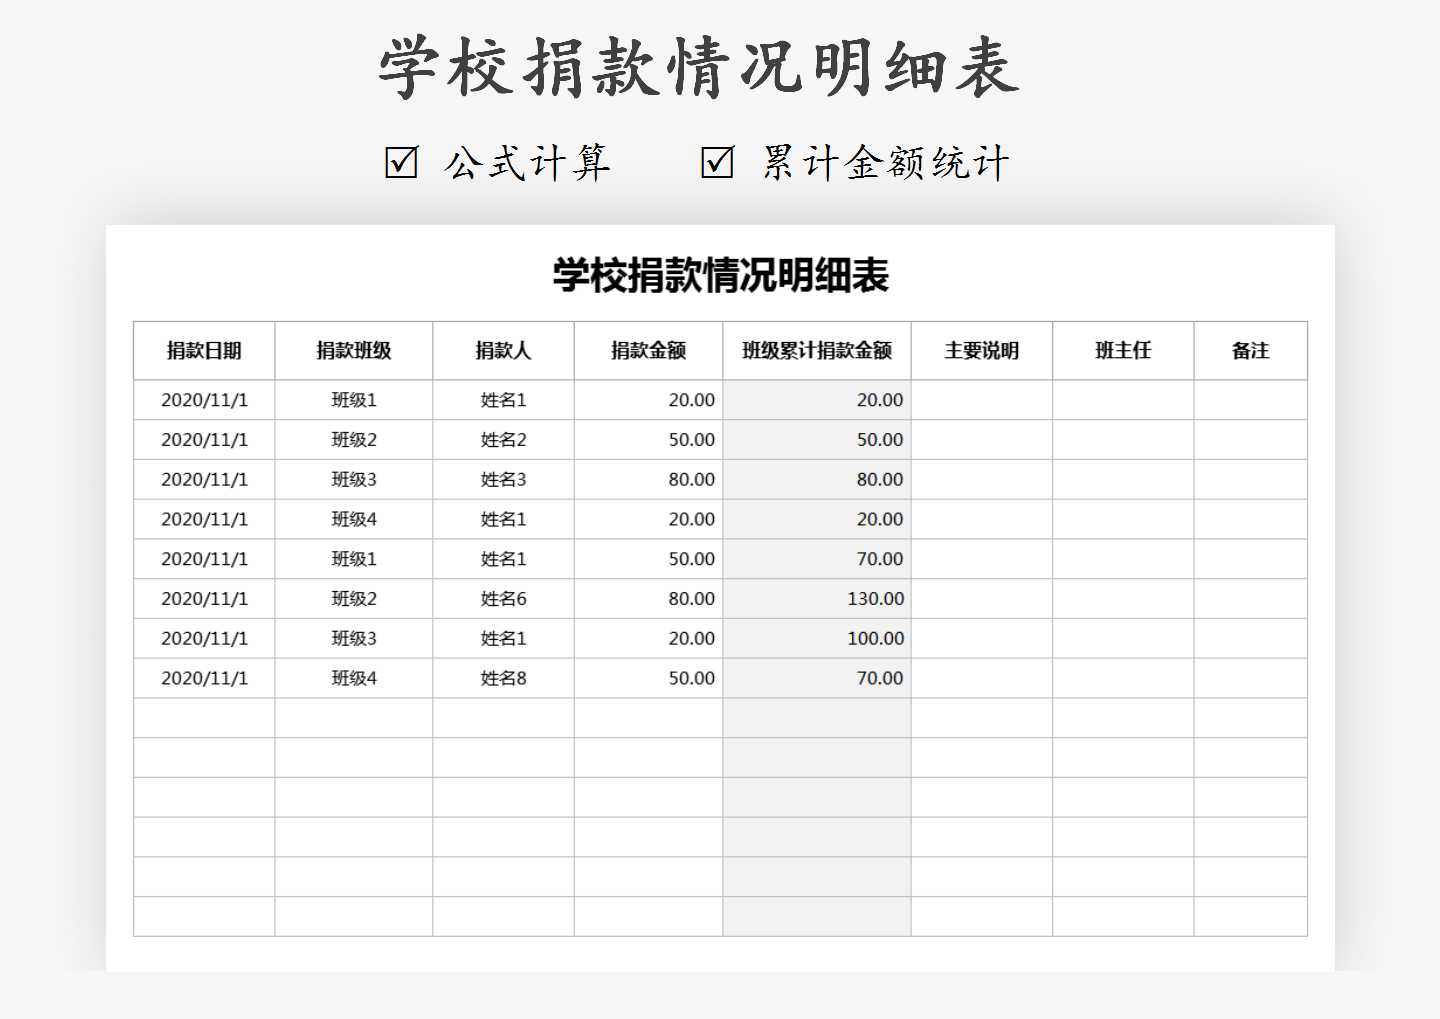Screen dimensions: 1440x1019
Task: Select the 捐款金额 column header
Action: tap(648, 350)
